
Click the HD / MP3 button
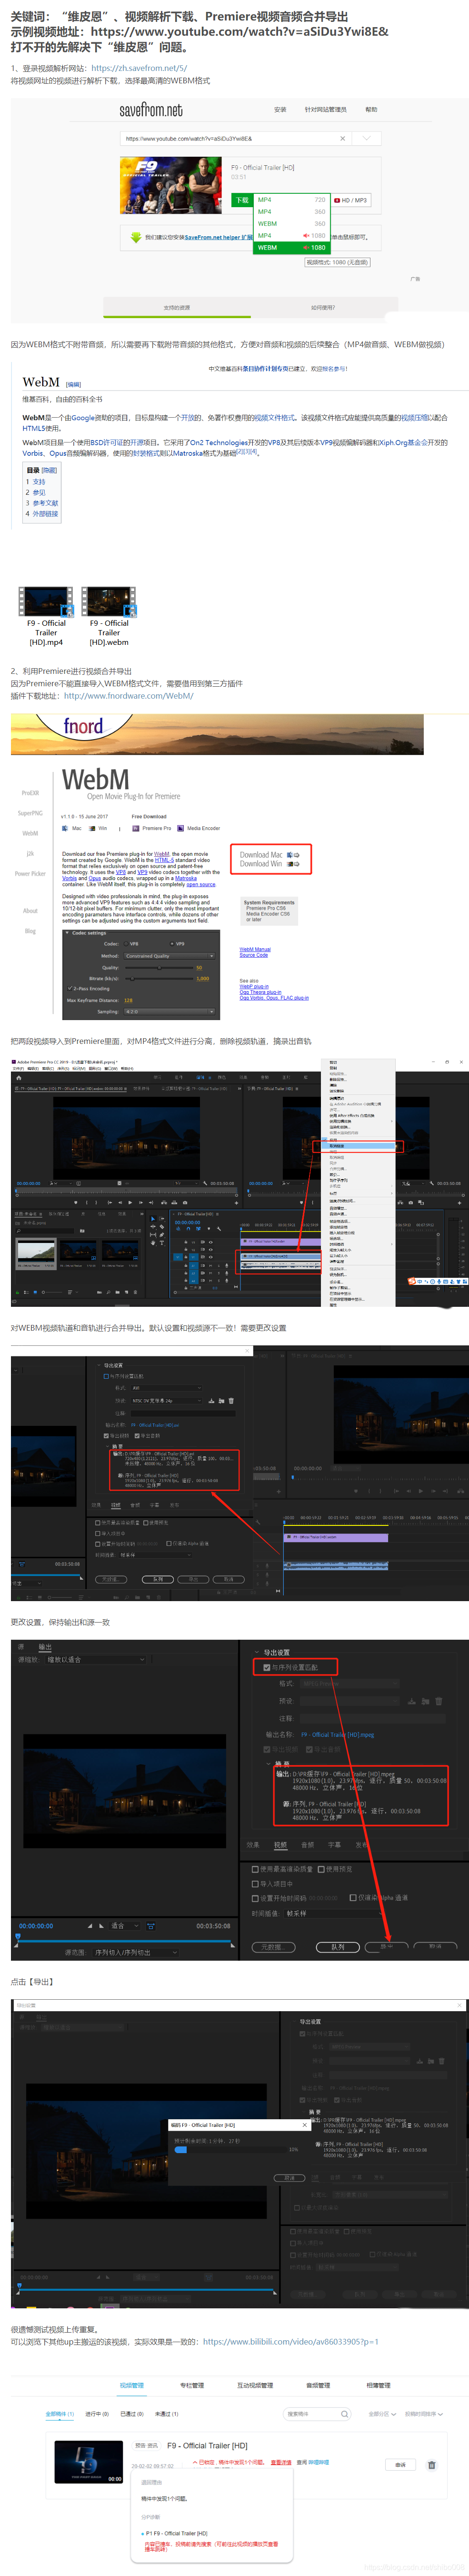click(x=351, y=200)
